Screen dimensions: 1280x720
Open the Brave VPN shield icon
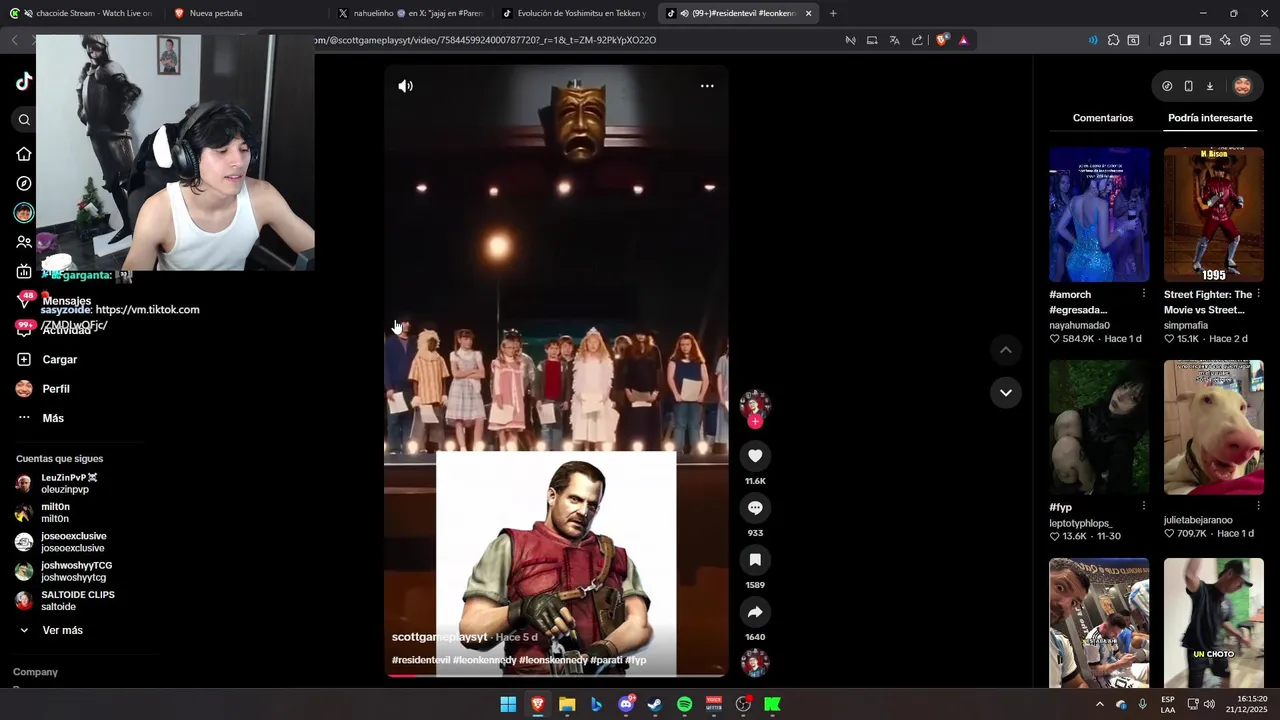(1245, 40)
